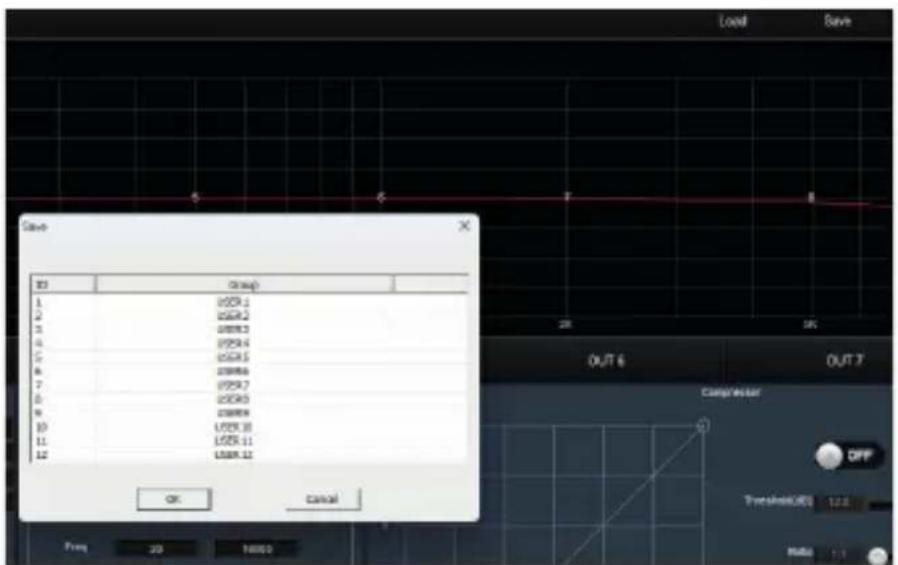Click the Ratio slider knob
The image size is (898, 565).
877,555
